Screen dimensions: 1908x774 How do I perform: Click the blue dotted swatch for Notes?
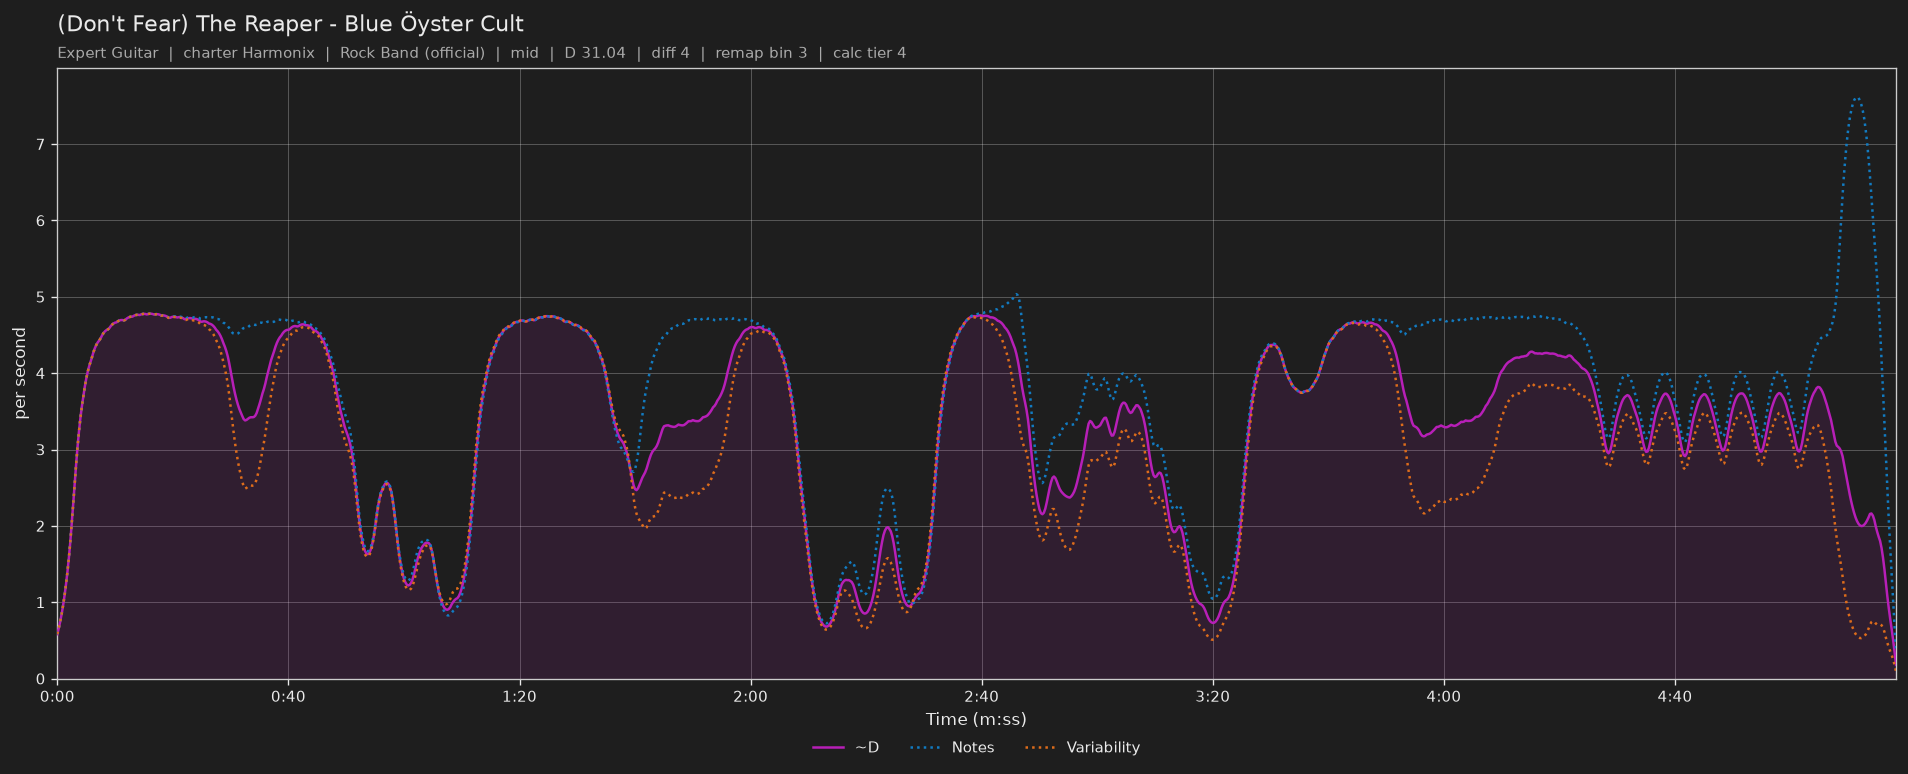pyautogui.click(x=927, y=748)
